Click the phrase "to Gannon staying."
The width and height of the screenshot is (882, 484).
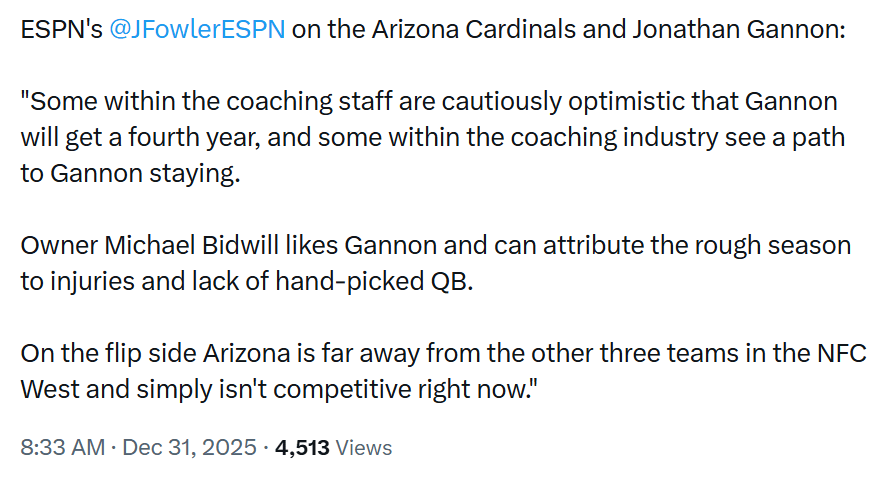(x=131, y=174)
